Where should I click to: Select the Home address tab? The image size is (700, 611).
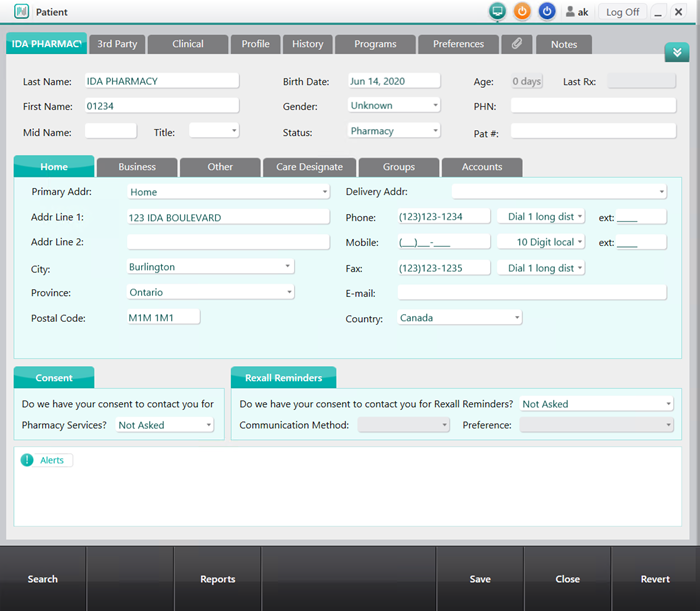54,166
